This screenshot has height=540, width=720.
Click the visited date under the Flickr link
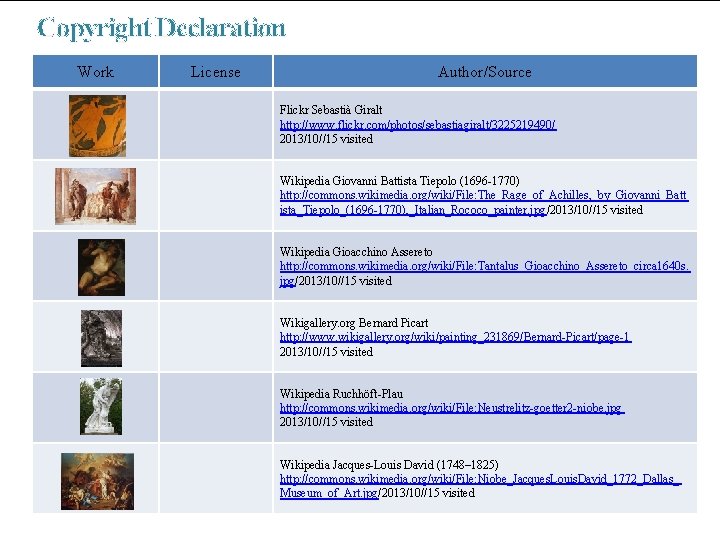pos(326,139)
